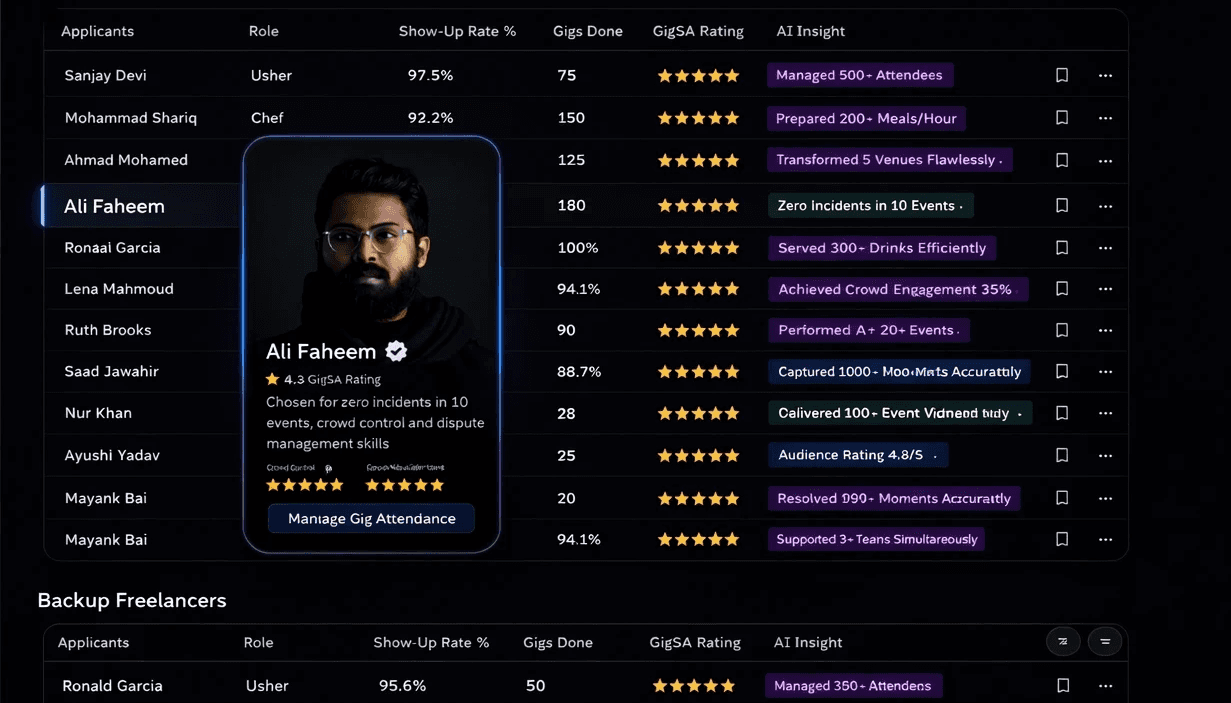1231x703 pixels.
Task: Click verified badge beside Ali Faheem name
Action: 396,351
